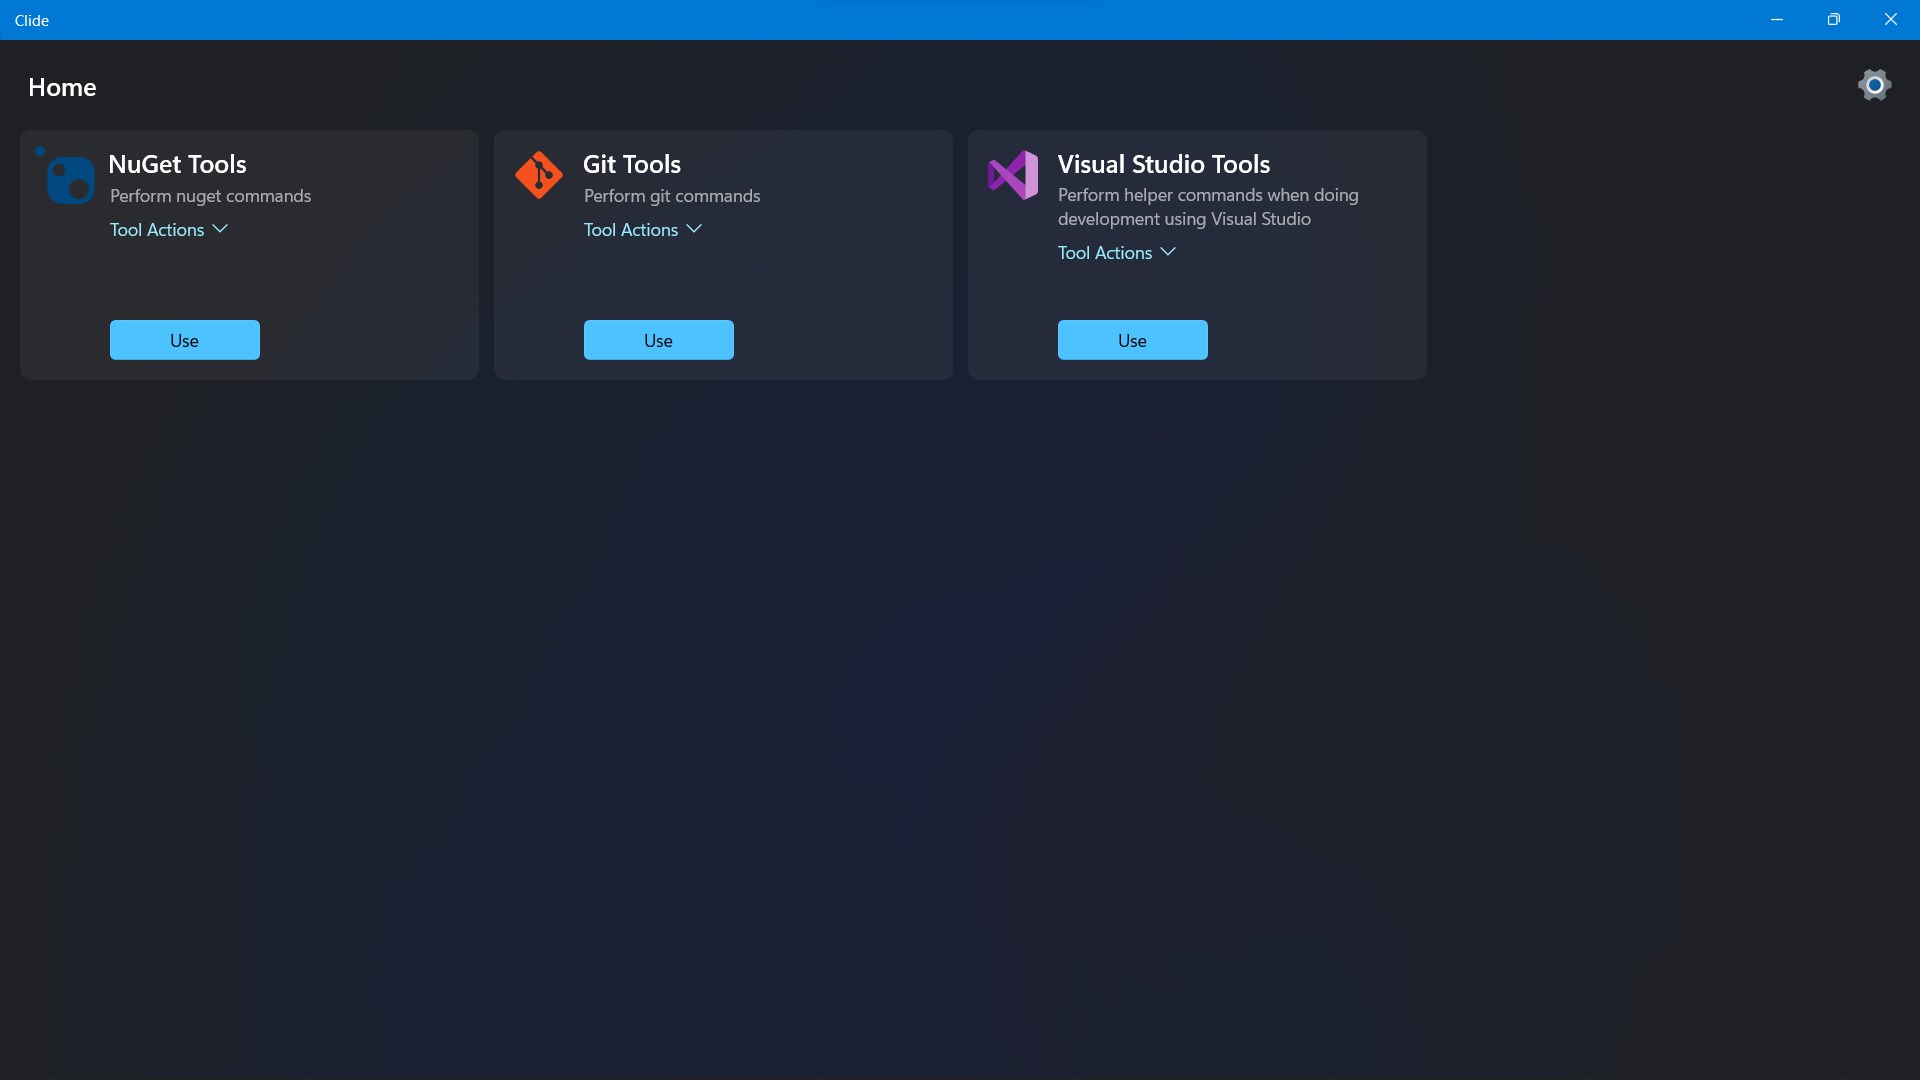This screenshot has height=1080, width=1920.
Task: Expand Tool Actions under Visual Studio Tools
Action: point(1105,253)
